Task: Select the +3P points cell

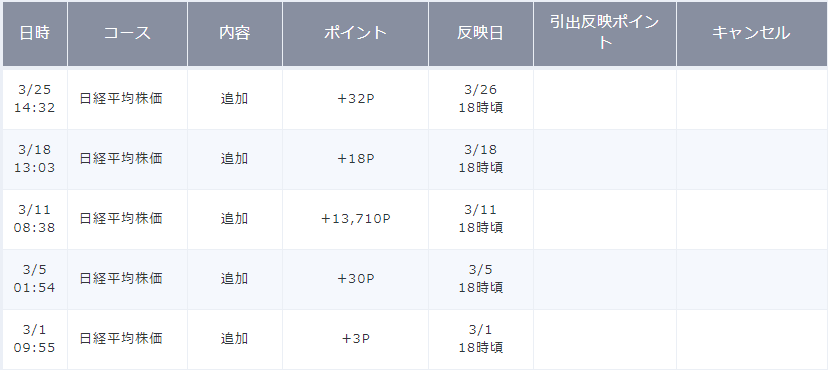Action: coord(355,339)
